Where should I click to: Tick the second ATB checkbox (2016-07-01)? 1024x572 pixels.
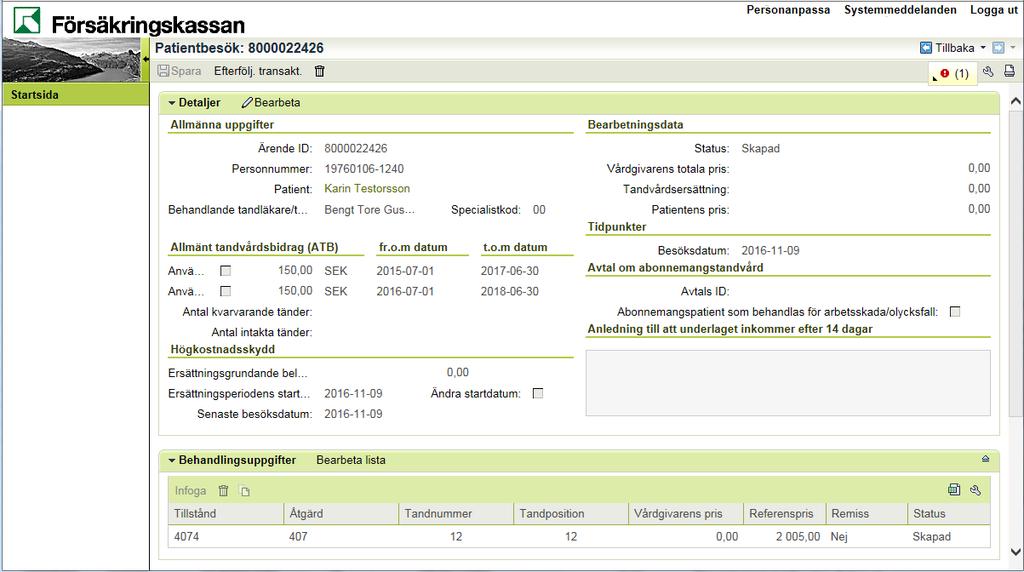coord(225,291)
